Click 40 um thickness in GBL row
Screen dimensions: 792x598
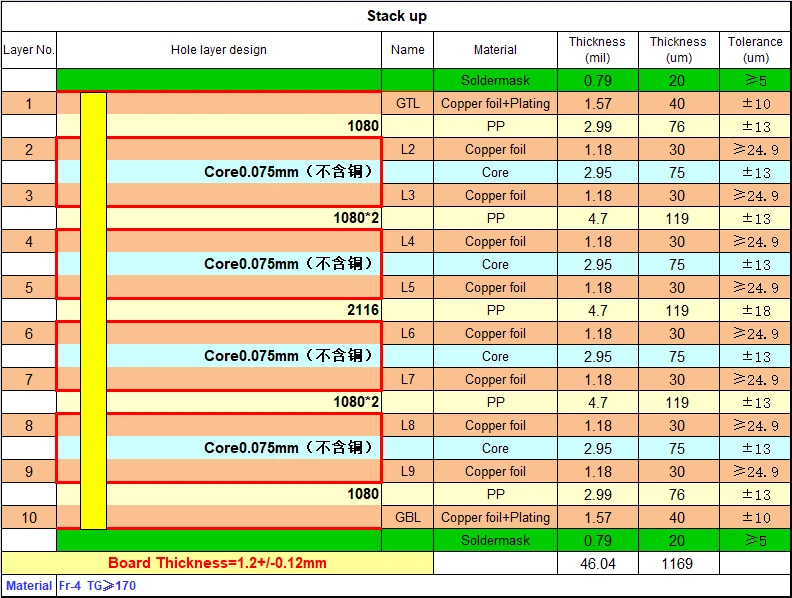point(678,518)
